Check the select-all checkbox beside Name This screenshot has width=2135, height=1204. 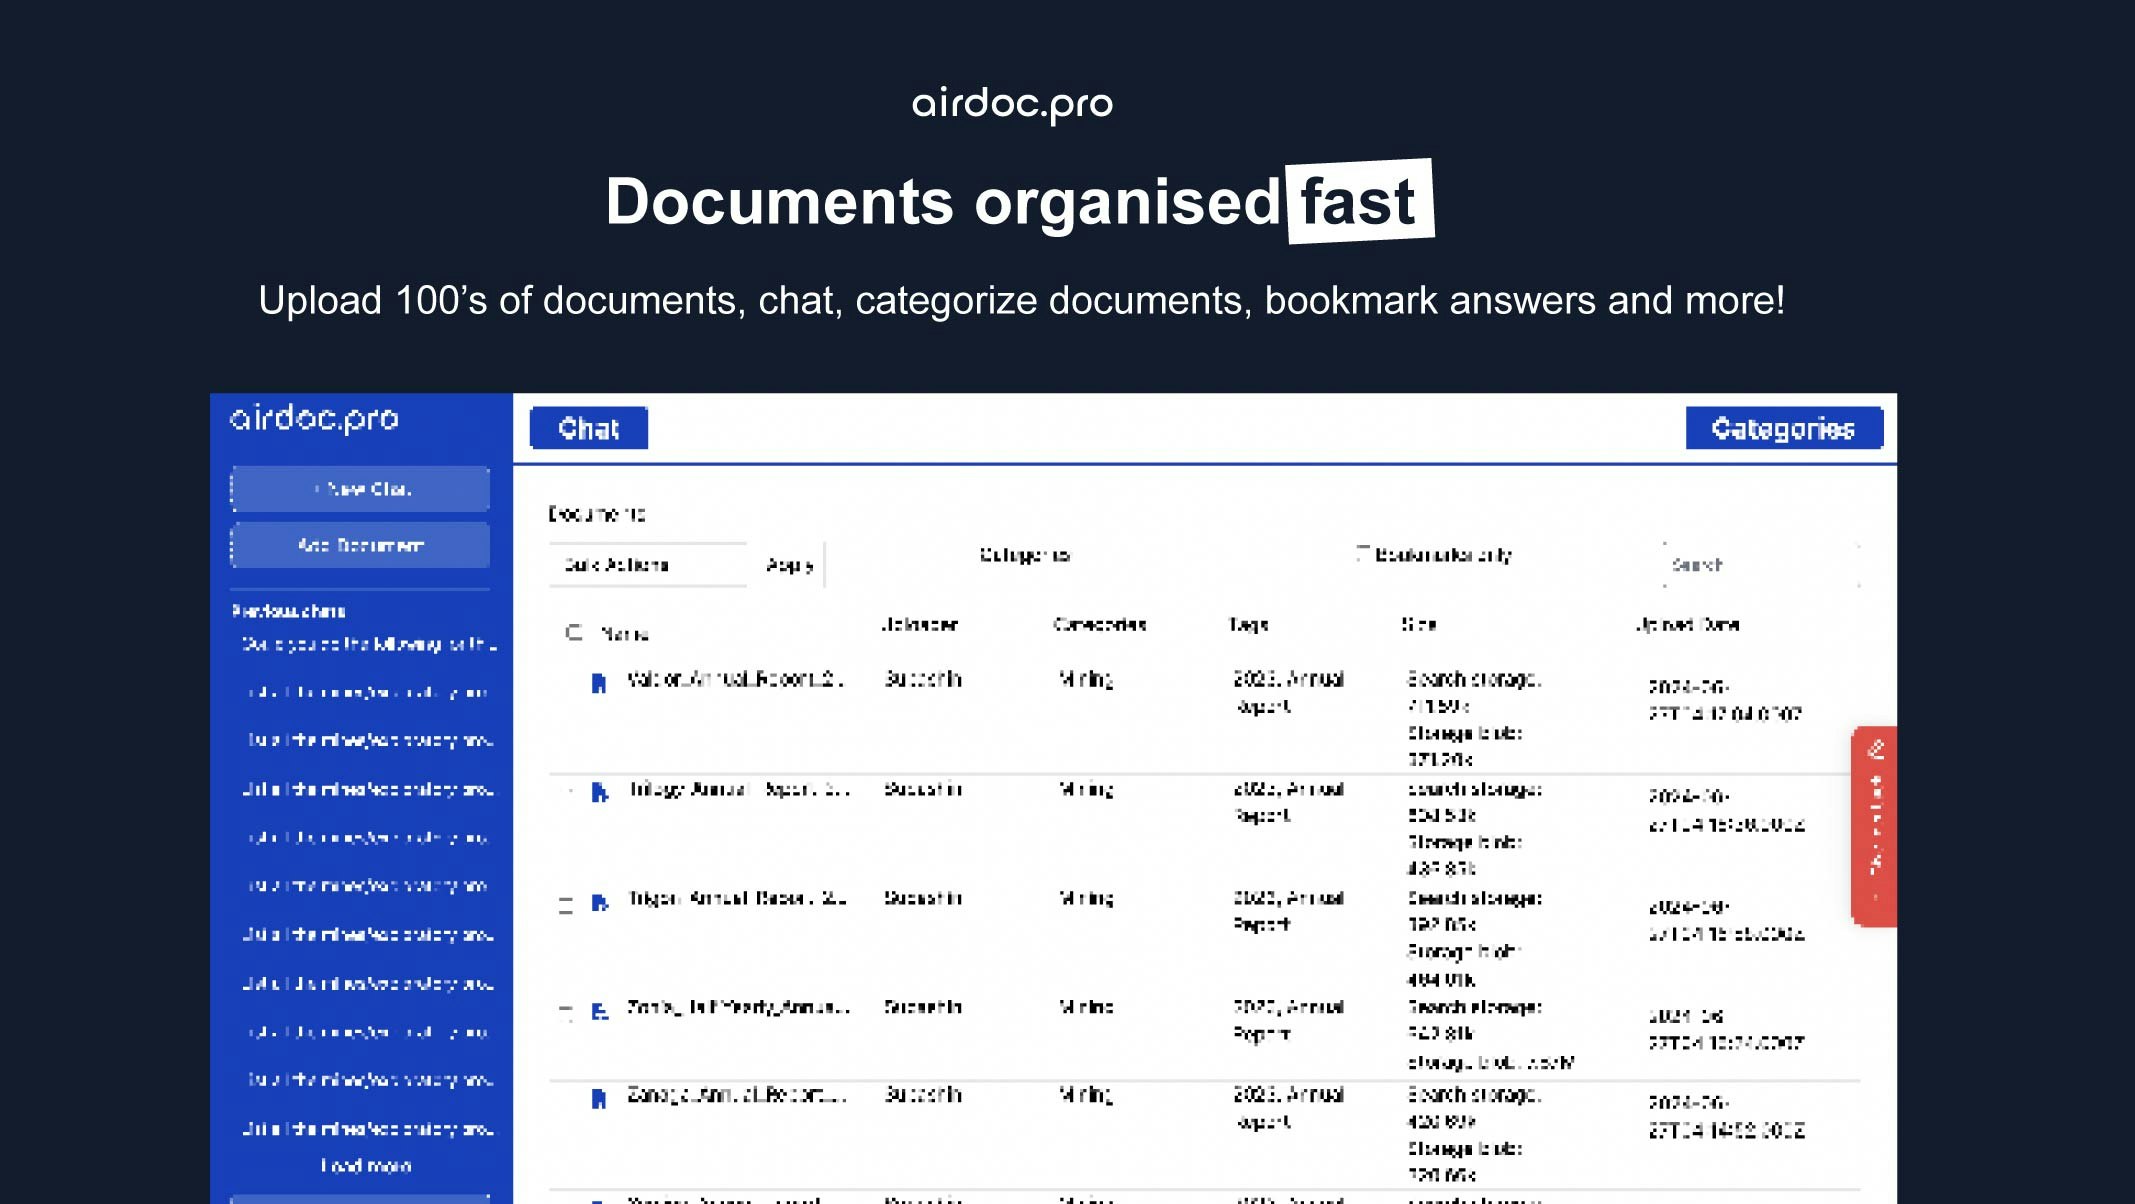pyautogui.click(x=573, y=632)
